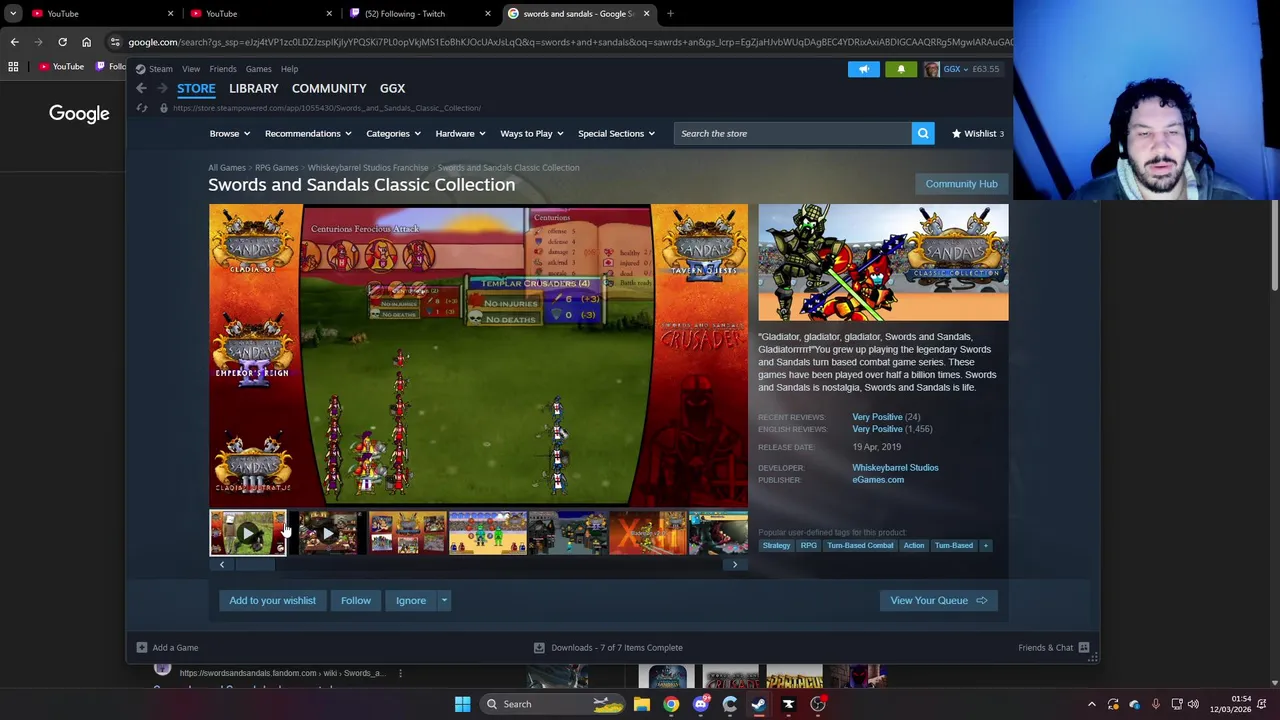1280x720 pixels.
Task: Open the Friends & Chat icon
Action: point(1083,647)
